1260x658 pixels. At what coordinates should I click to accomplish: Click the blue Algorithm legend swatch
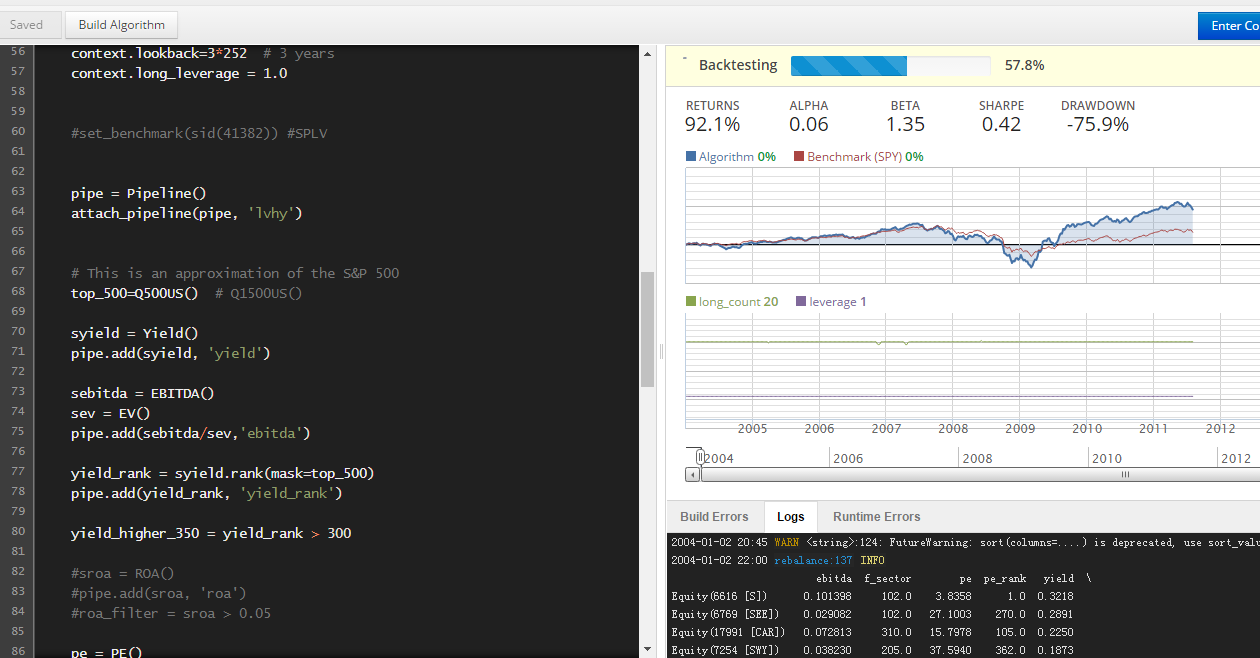[691, 157]
